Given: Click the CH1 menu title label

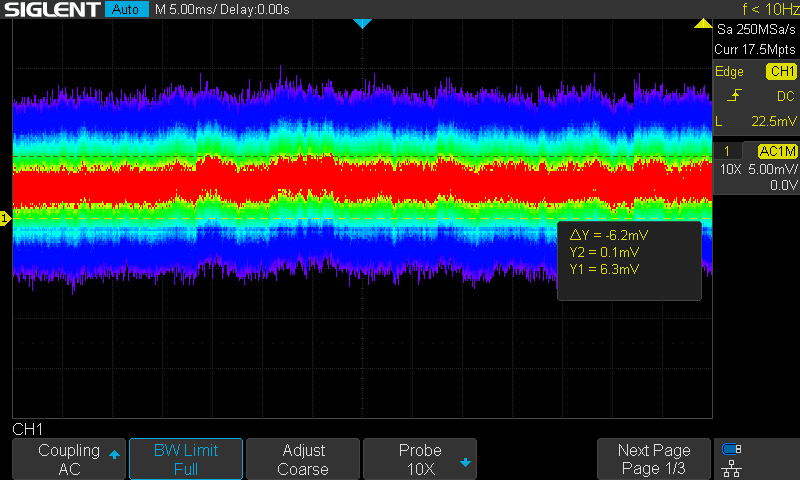Looking at the screenshot, I should [28, 429].
